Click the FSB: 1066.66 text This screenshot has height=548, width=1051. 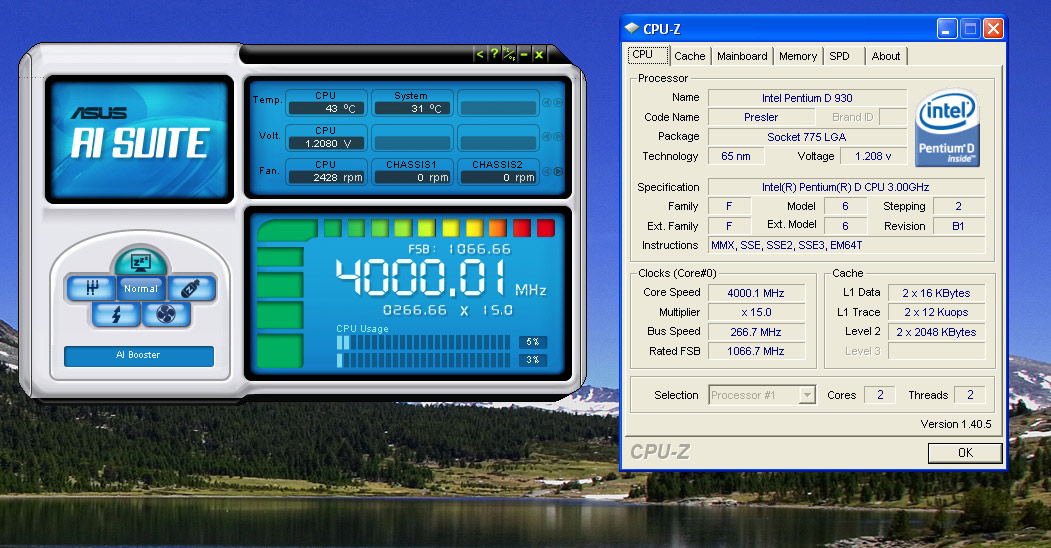pos(459,249)
